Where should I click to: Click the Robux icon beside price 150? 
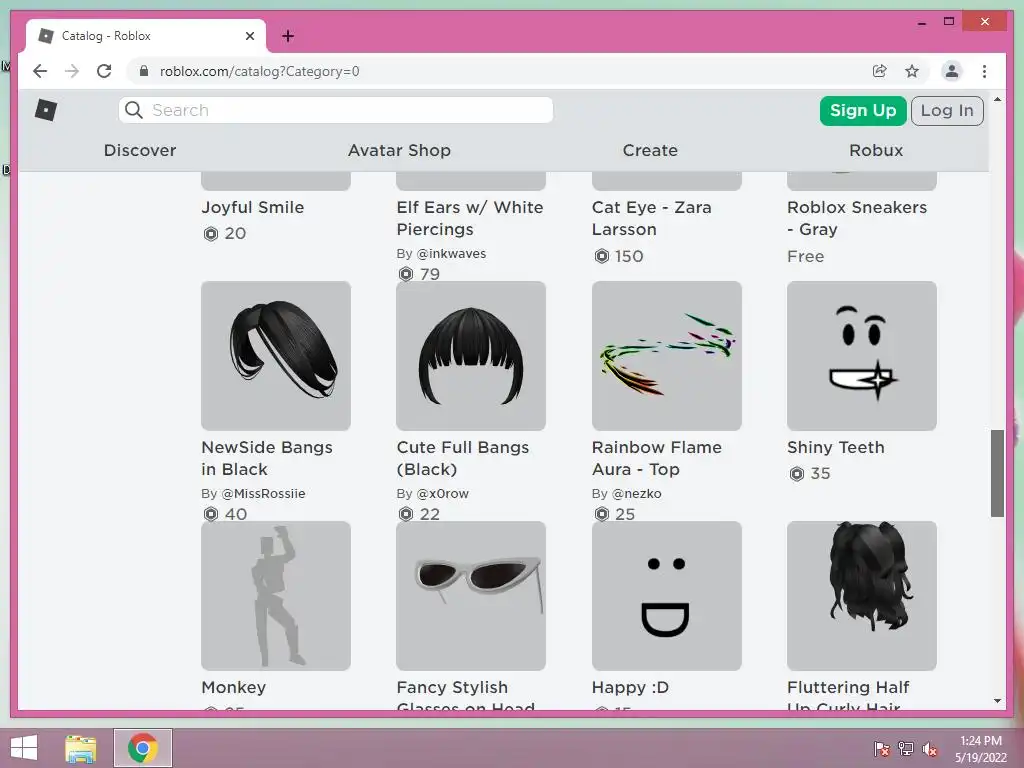click(x=601, y=256)
